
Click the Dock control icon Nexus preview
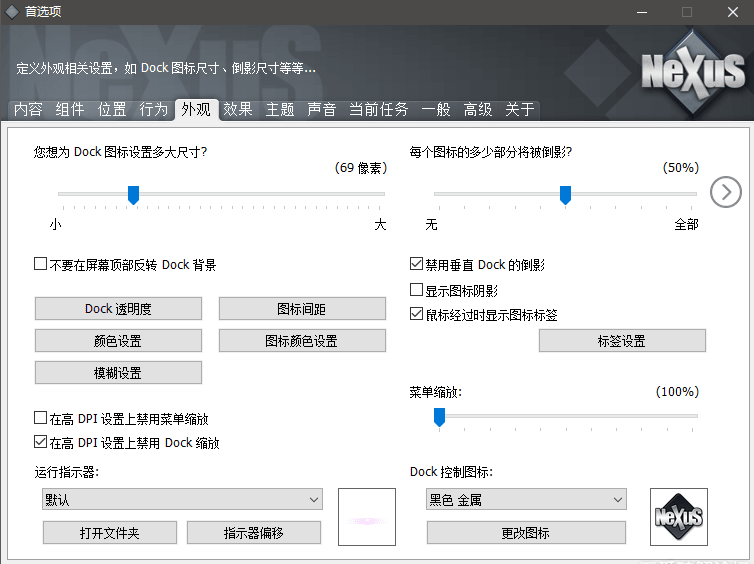click(678, 516)
